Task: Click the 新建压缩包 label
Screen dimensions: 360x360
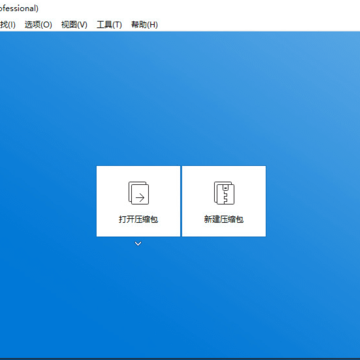Action: 224,220
